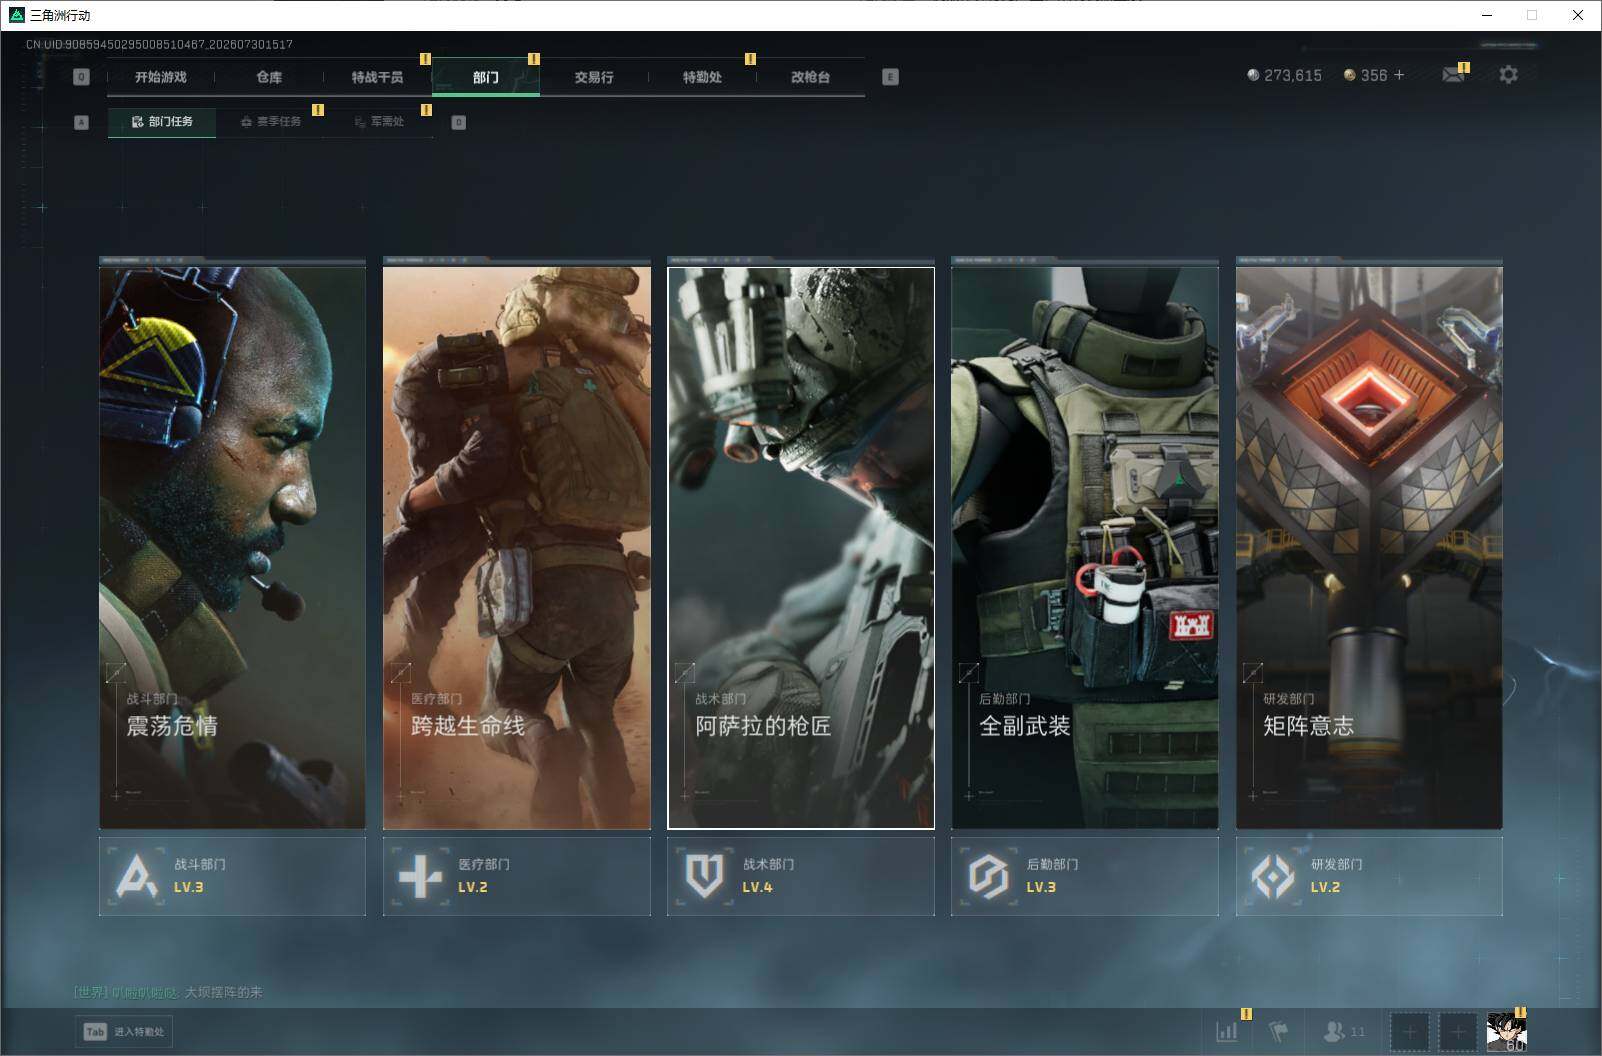Open the 赛季任务 sub-tab
Screen dimensions: 1602x1056
click(x=270, y=122)
